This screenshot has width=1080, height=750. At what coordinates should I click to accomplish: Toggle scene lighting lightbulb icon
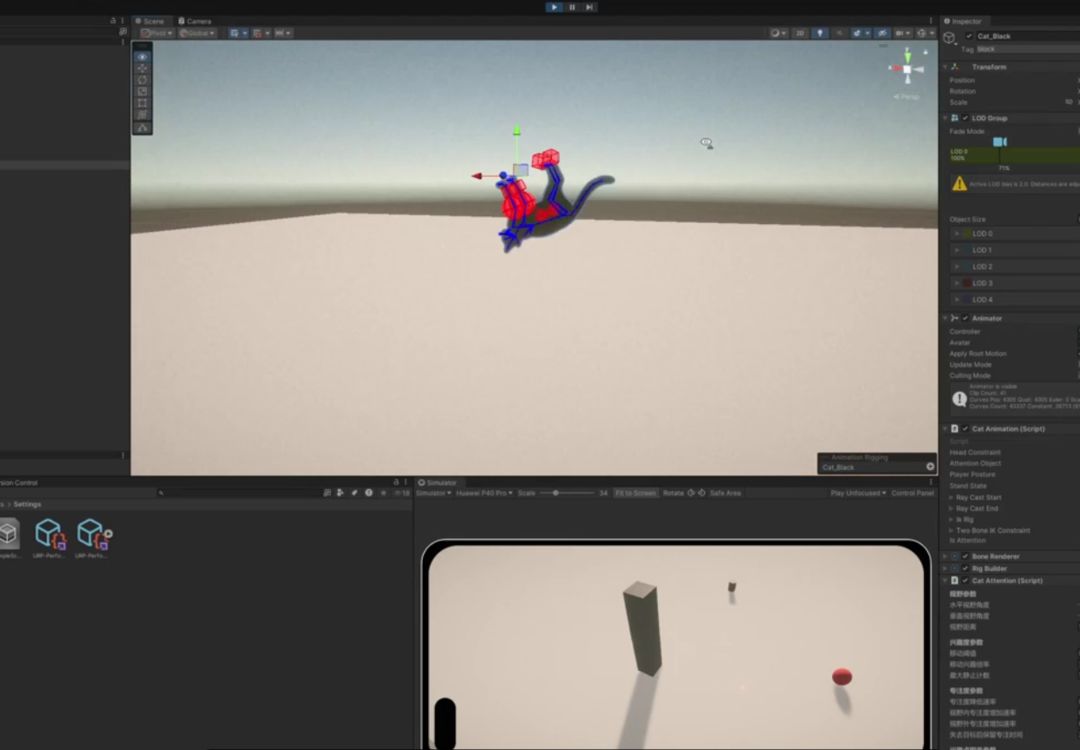tap(820, 33)
